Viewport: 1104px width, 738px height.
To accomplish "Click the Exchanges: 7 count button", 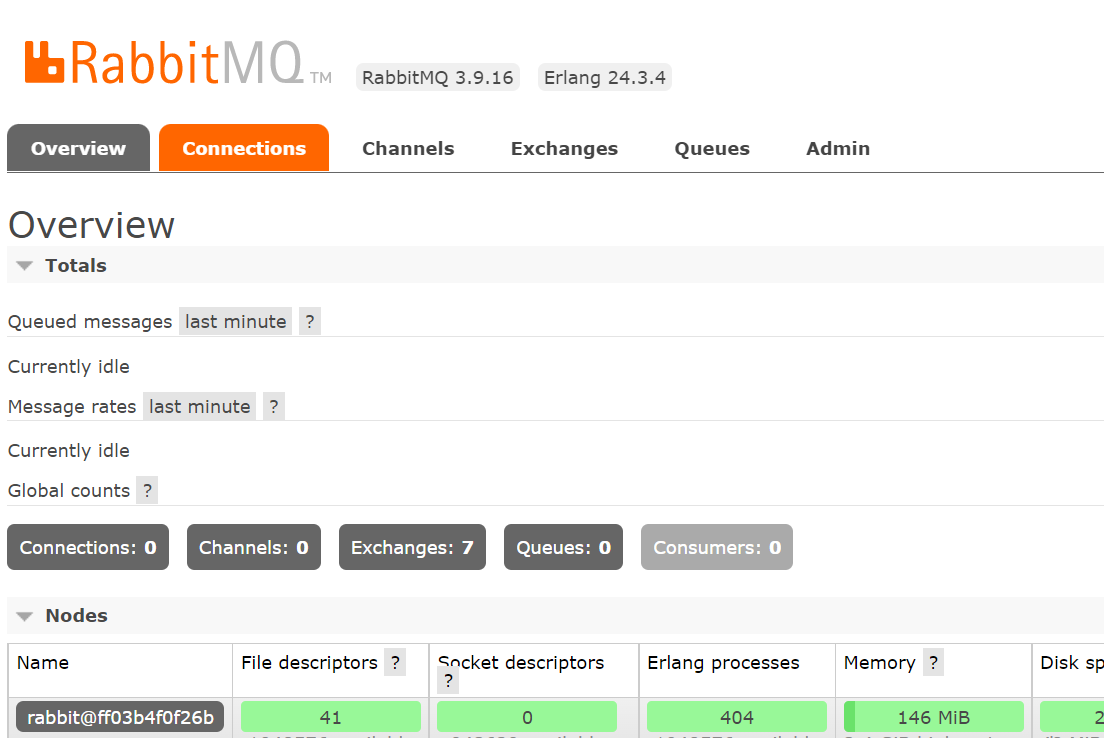I will (412, 547).
